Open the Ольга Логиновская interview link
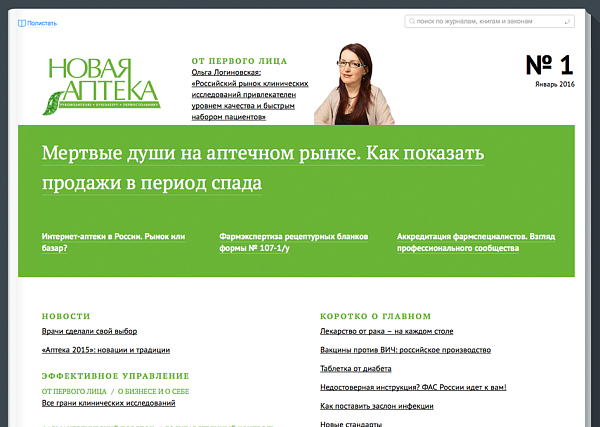This screenshot has width=600, height=427. coord(249,95)
